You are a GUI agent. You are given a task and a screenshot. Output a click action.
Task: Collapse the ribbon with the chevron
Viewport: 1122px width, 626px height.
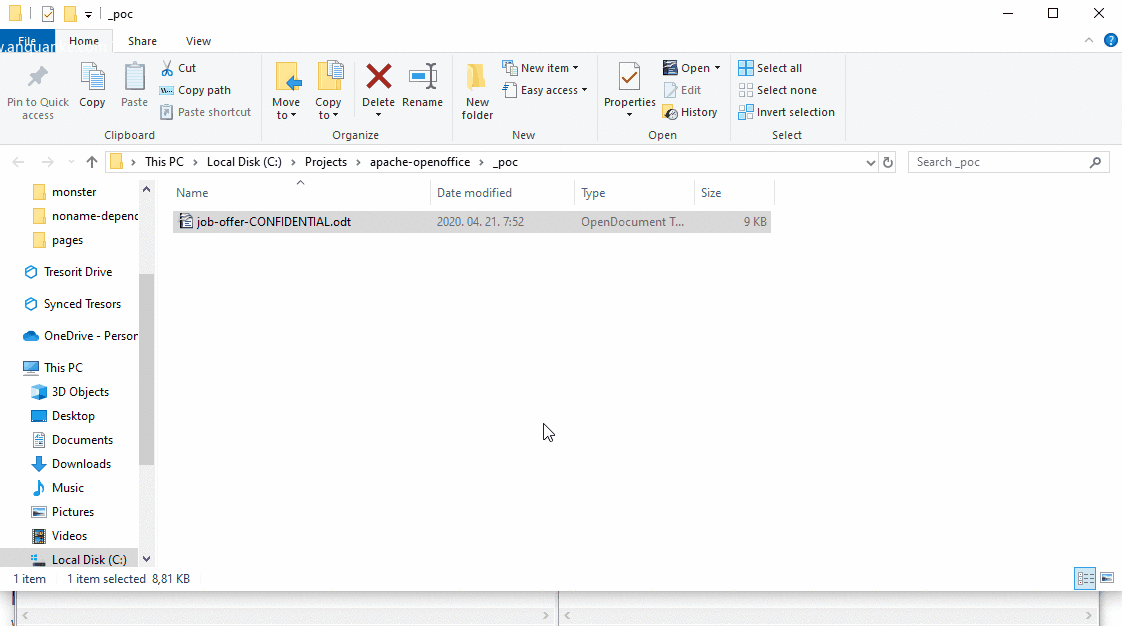pyautogui.click(x=1088, y=41)
